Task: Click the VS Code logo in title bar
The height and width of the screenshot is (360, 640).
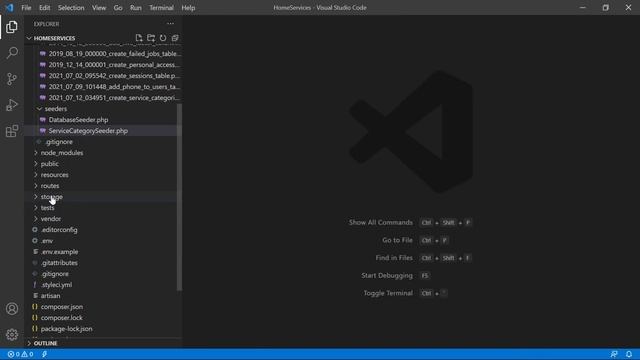Action: (9, 8)
